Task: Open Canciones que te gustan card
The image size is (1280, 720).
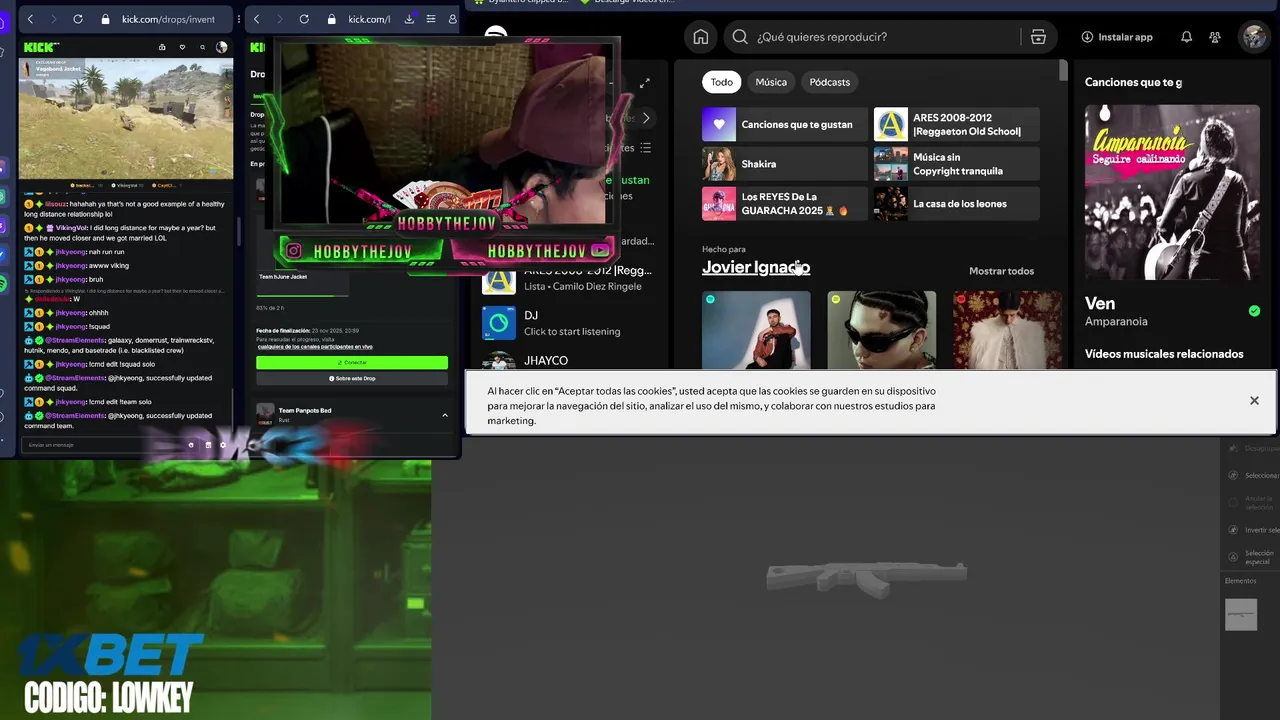Action: coord(784,125)
